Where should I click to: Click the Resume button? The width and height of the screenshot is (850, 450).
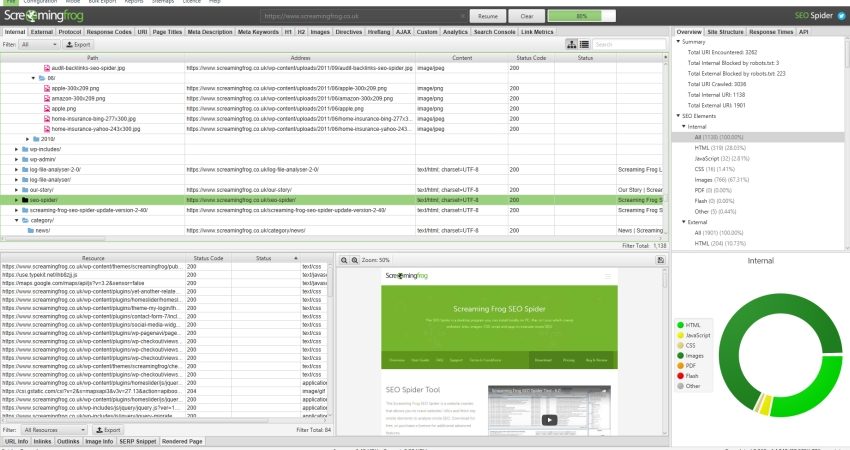488,16
